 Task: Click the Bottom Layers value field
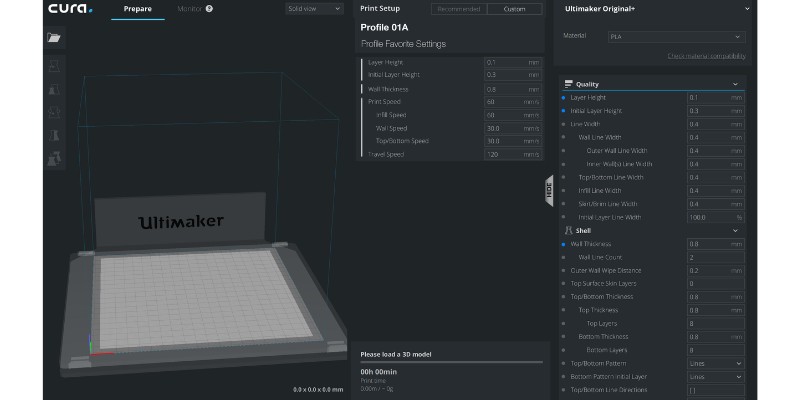[x=715, y=351]
